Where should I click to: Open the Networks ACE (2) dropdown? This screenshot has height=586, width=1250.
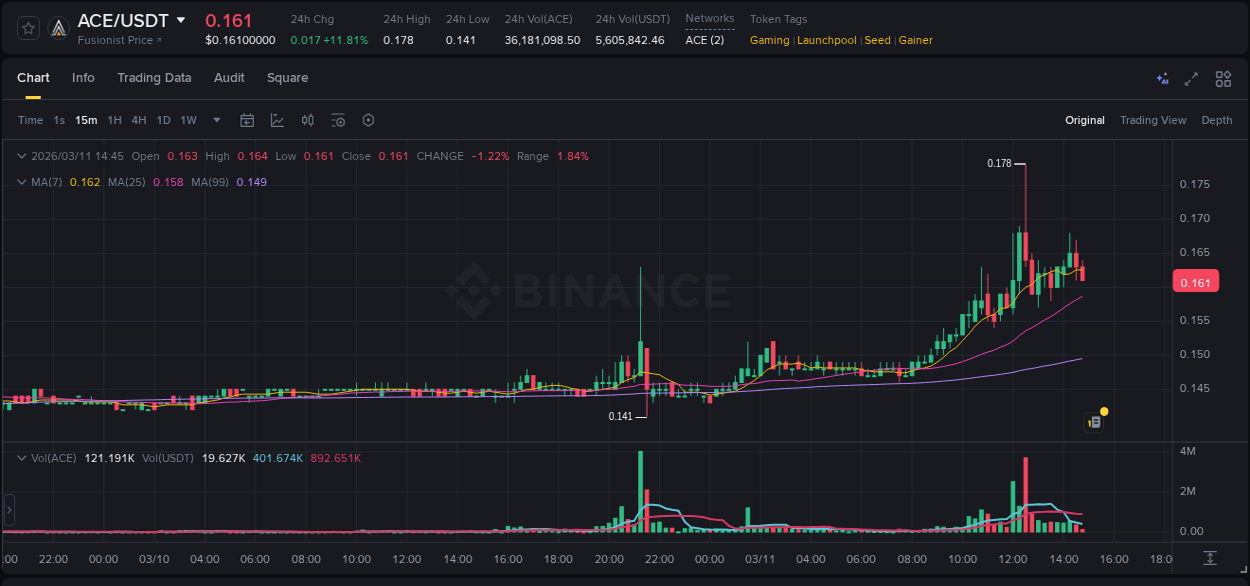(705, 40)
